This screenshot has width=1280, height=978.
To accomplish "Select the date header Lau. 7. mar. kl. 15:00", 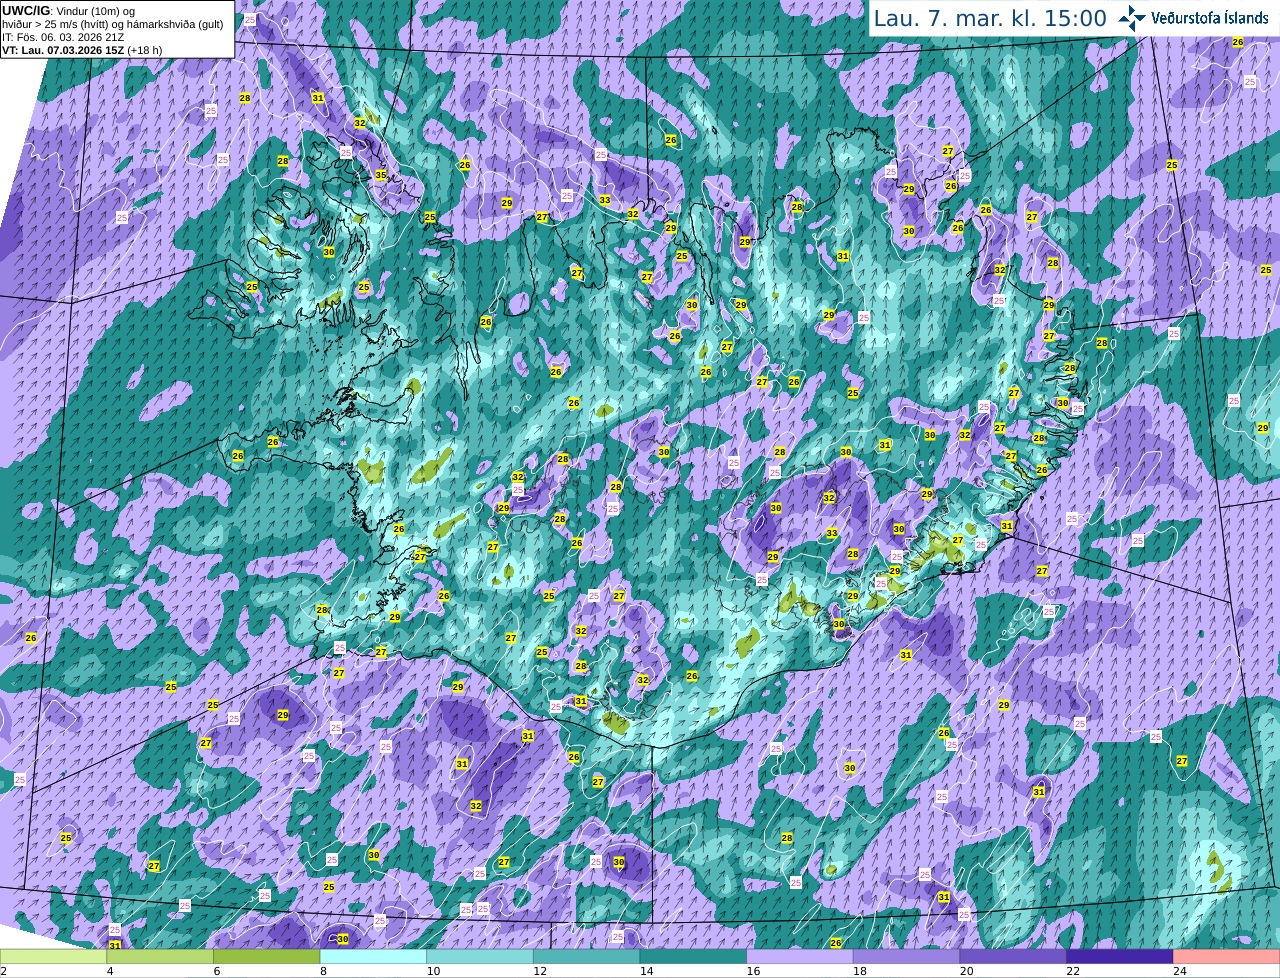I will click(990, 18).
